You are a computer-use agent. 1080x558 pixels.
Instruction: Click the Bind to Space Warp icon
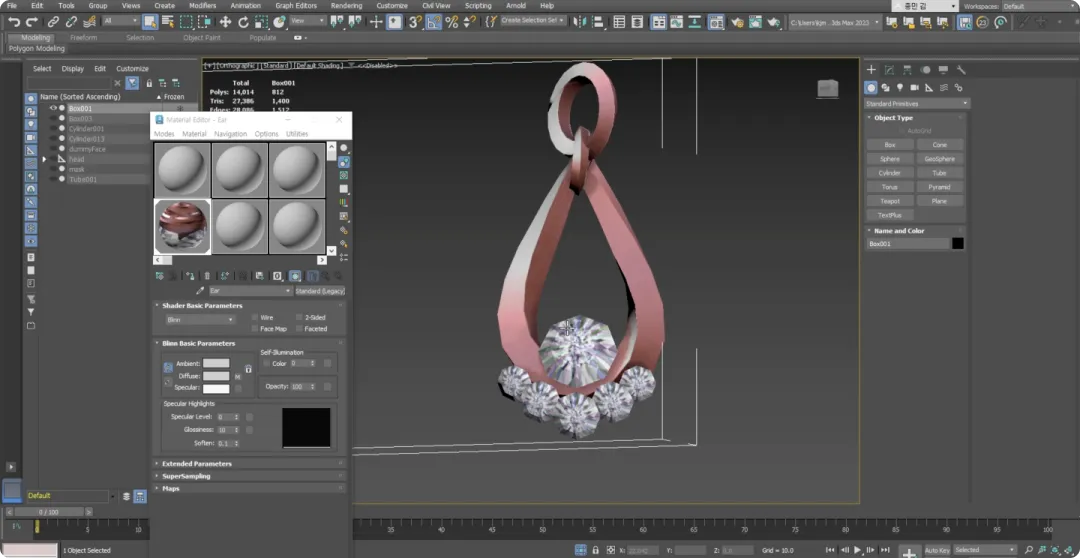(x=89, y=22)
